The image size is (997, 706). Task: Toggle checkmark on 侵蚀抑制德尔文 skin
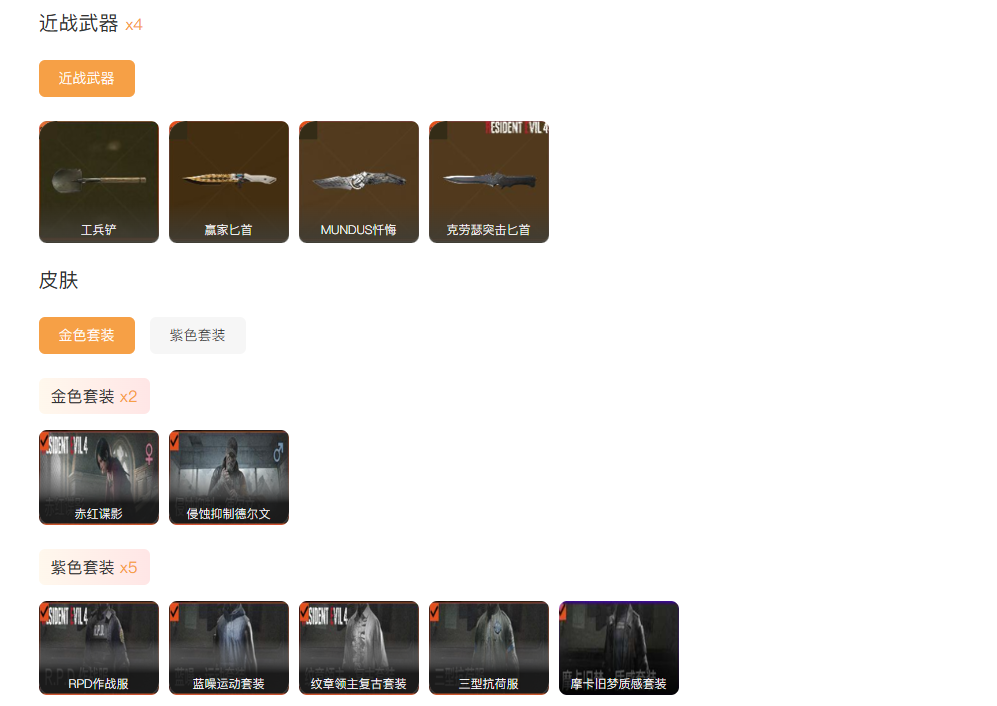pos(175,441)
